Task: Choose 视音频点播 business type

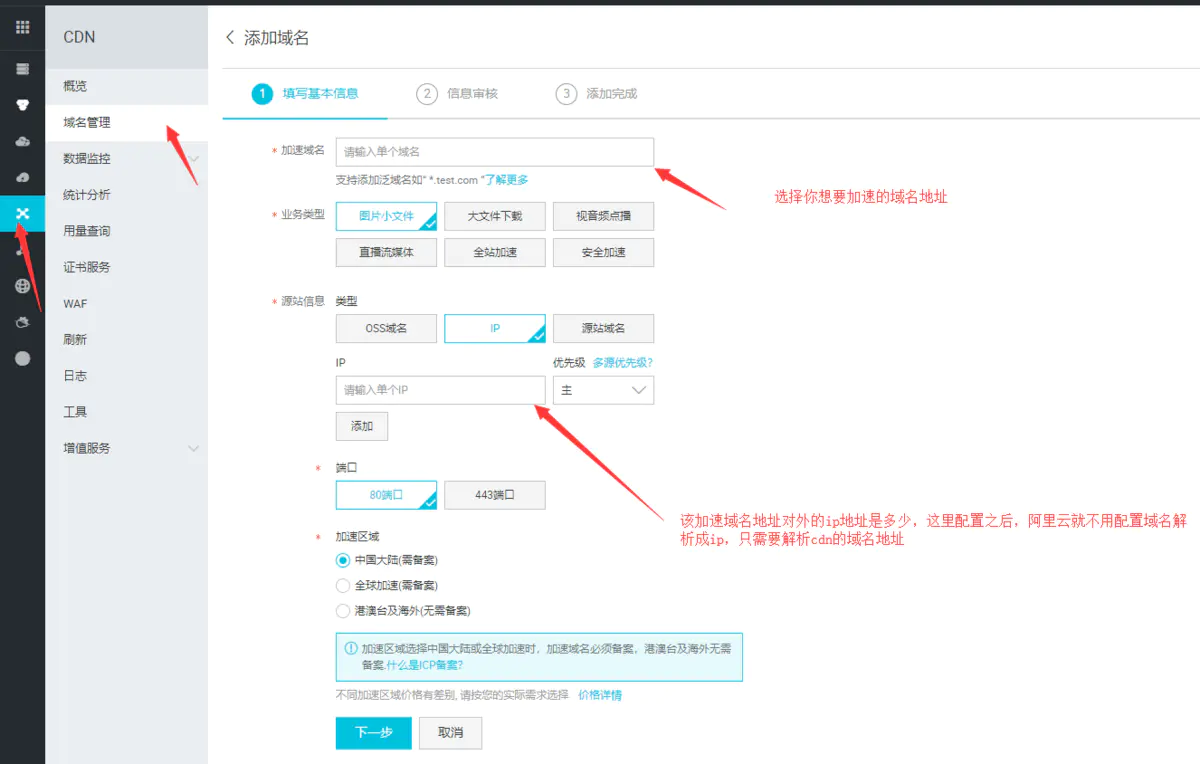Action: 603,216
